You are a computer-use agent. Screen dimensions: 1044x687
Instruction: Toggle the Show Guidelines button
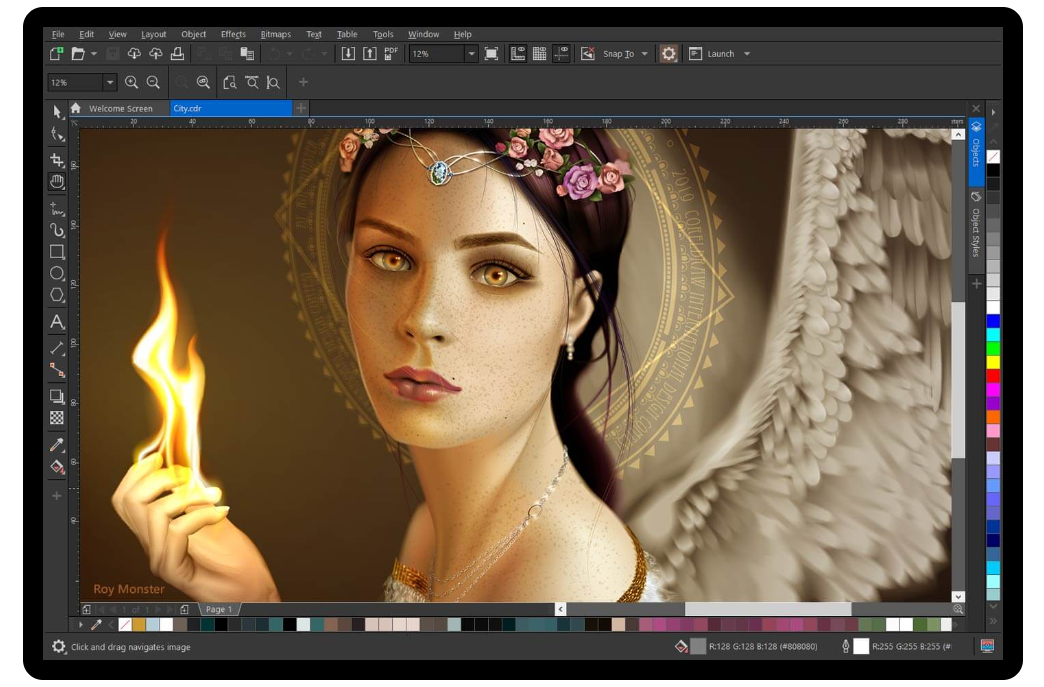562,54
